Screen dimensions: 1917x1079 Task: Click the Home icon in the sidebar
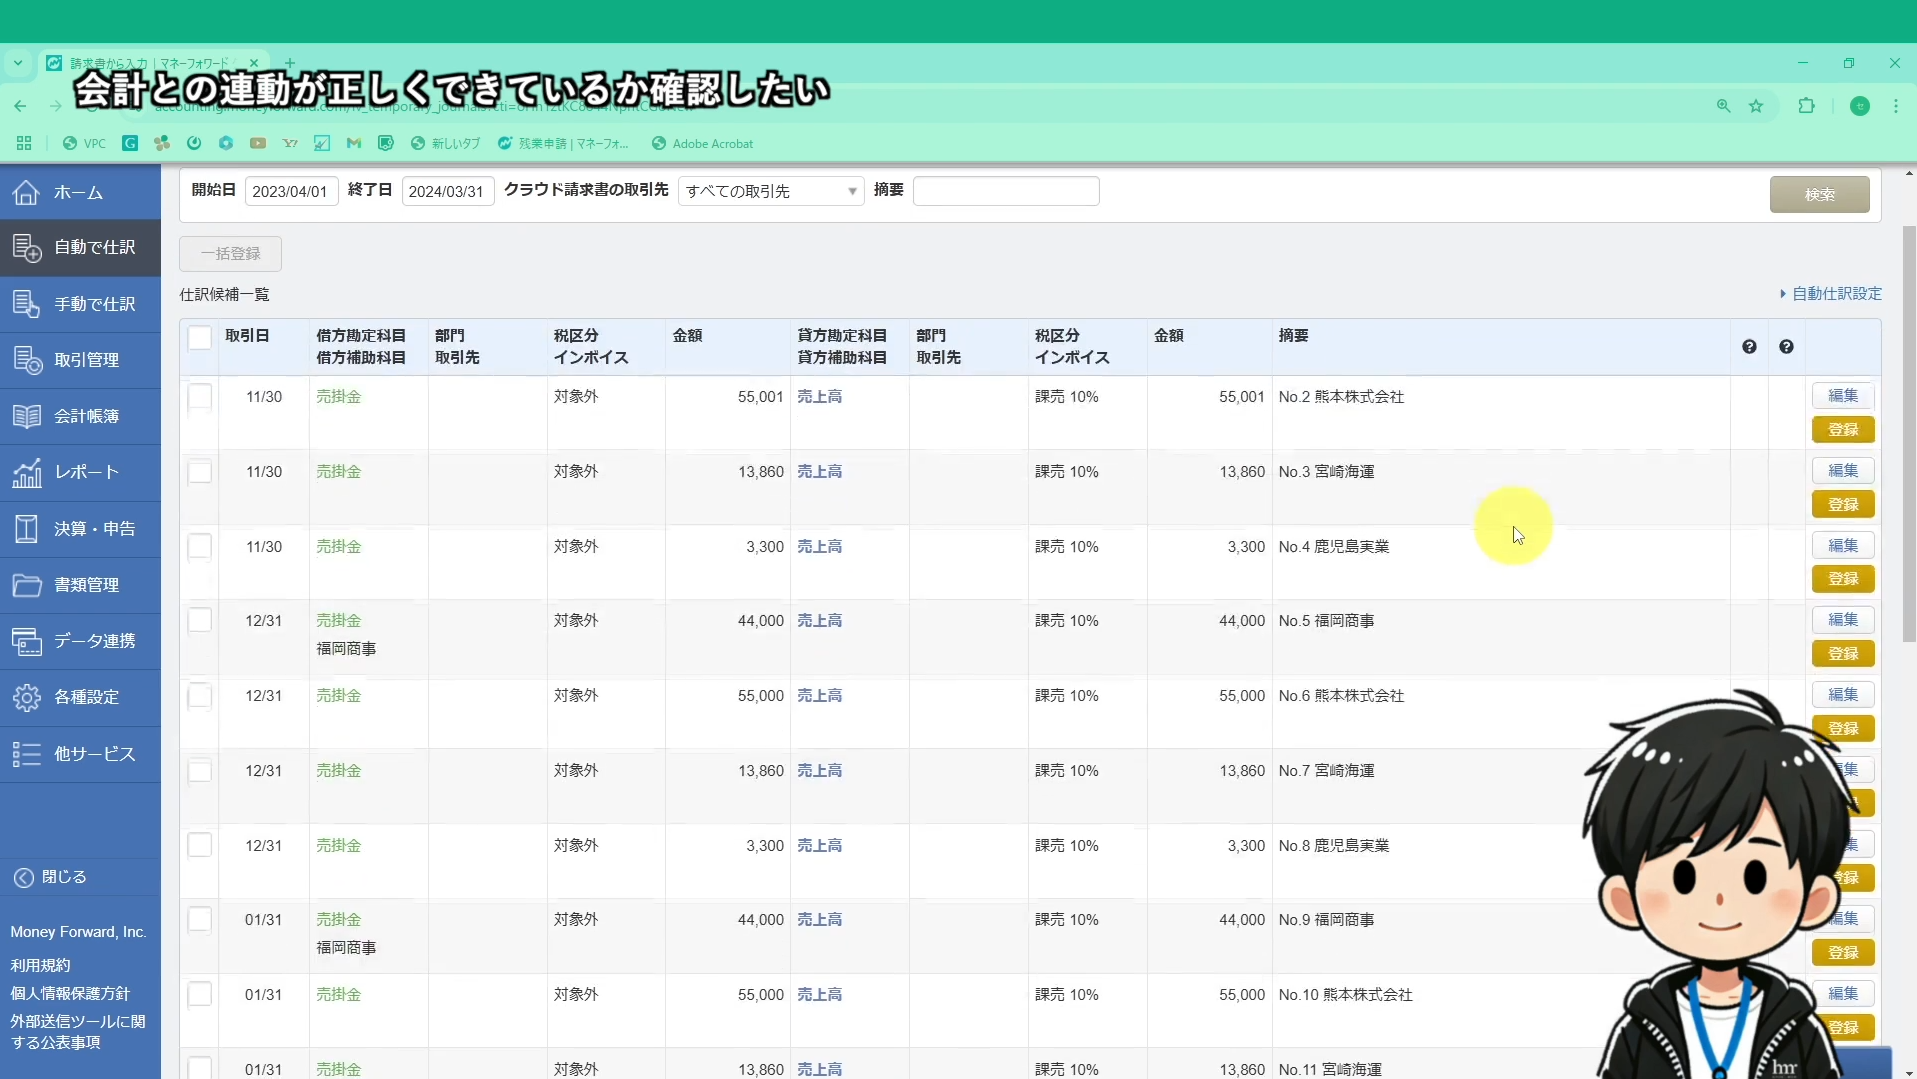coord(27,192)
